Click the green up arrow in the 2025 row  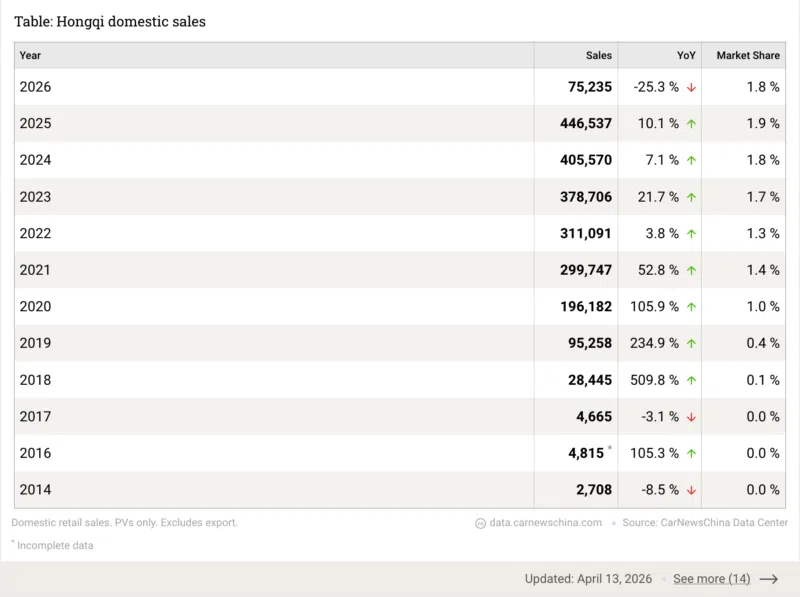(x=691, y=124)
